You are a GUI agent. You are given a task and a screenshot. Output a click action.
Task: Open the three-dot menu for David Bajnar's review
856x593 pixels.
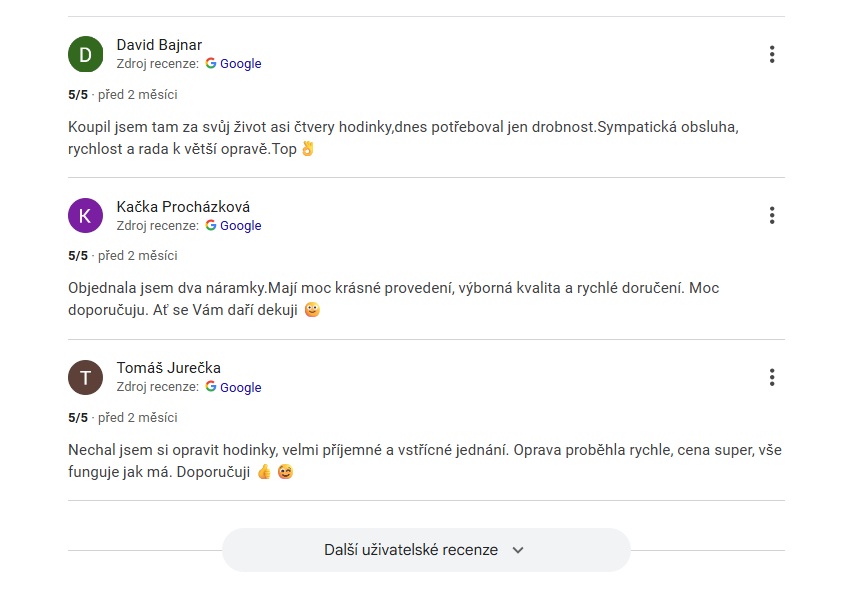(x=771, y=55)
